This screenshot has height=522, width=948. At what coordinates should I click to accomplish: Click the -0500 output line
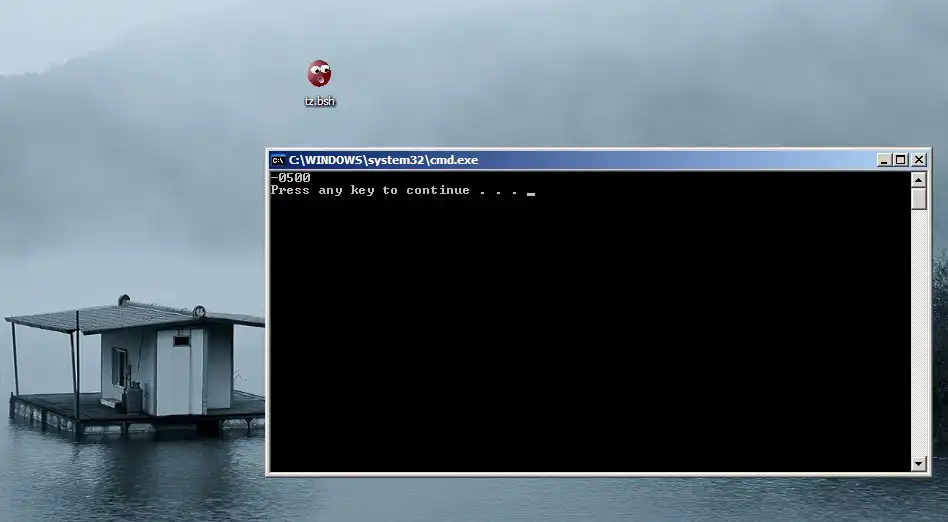291,177
